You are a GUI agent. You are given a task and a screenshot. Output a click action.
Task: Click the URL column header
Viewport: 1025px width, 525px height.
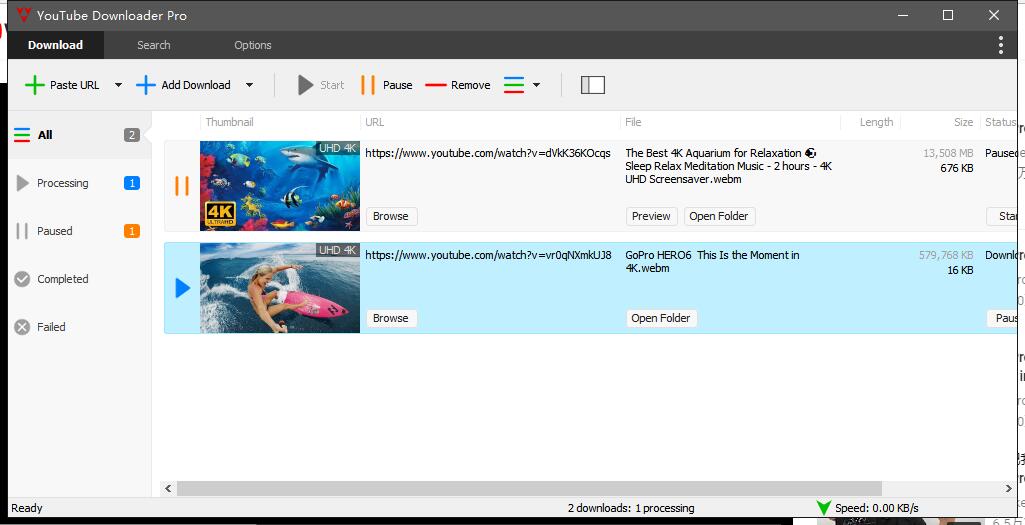(x=375, y=122)
